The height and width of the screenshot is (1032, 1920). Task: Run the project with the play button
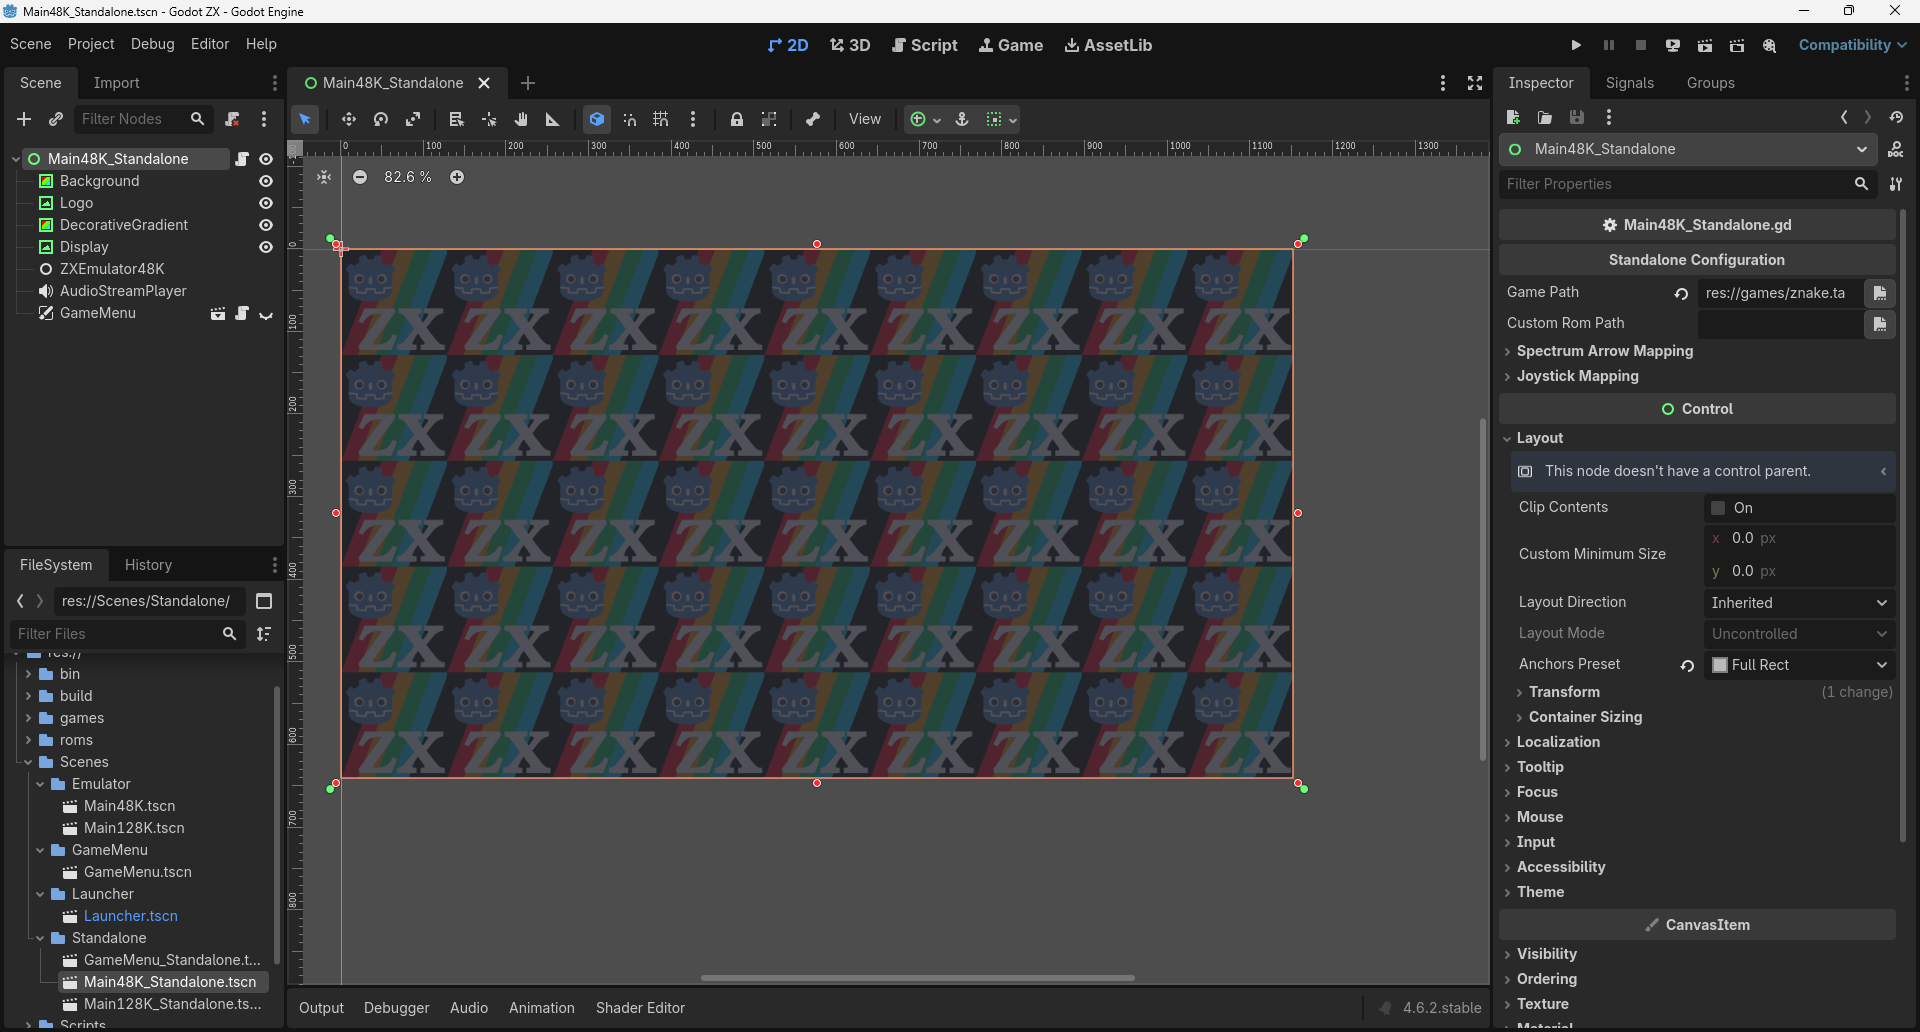coord(1576,45)
